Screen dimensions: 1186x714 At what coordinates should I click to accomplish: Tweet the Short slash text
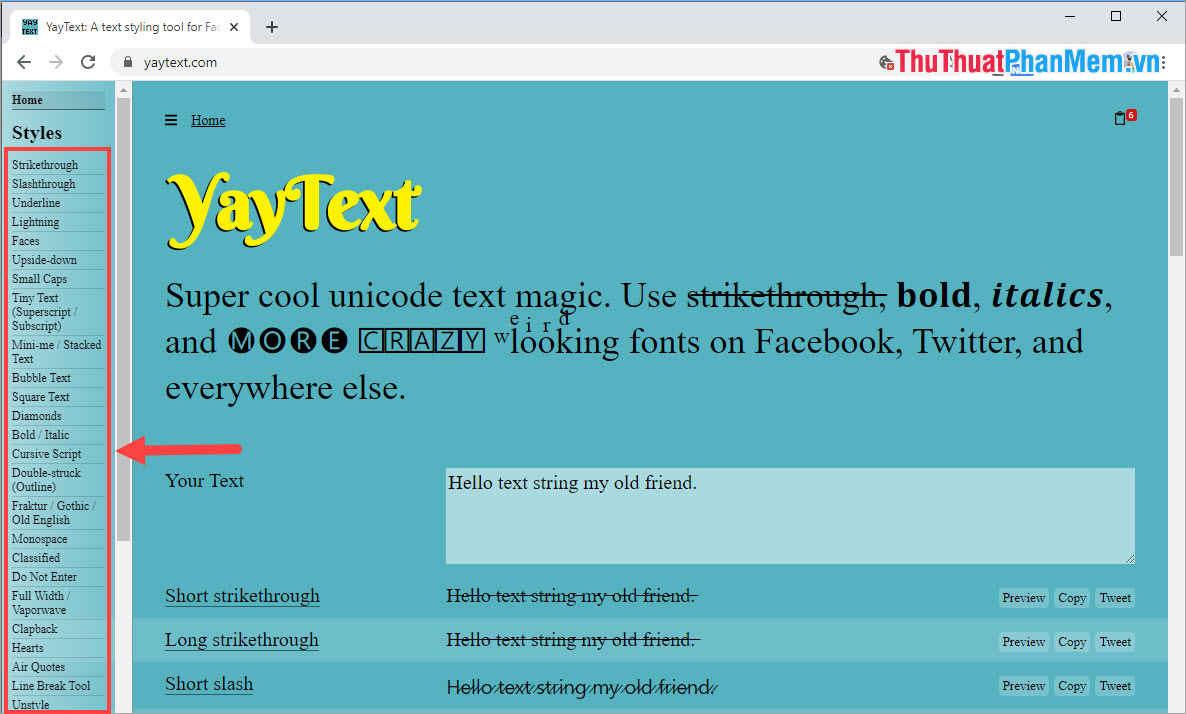[x=1115, y=686]
